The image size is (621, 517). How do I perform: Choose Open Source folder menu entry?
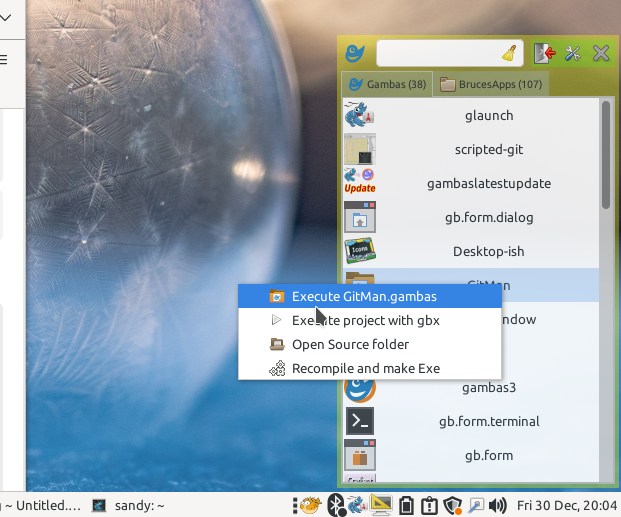[x=350, y=344]
